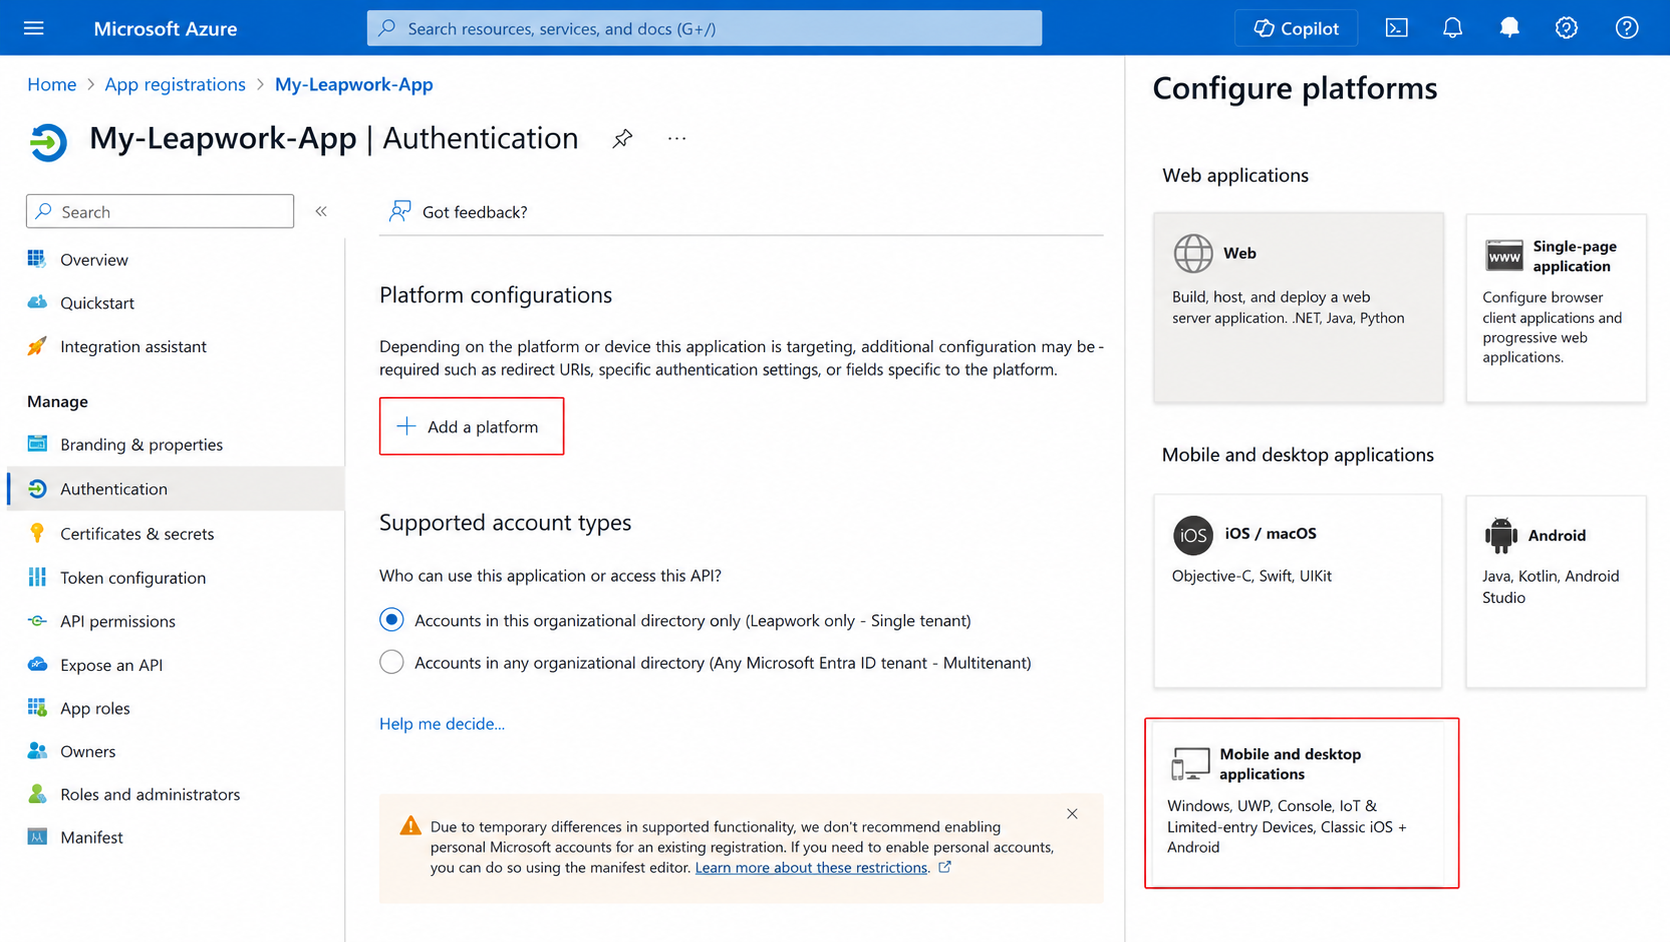Open Cloud Shell from the top bar

point(1396,28)
